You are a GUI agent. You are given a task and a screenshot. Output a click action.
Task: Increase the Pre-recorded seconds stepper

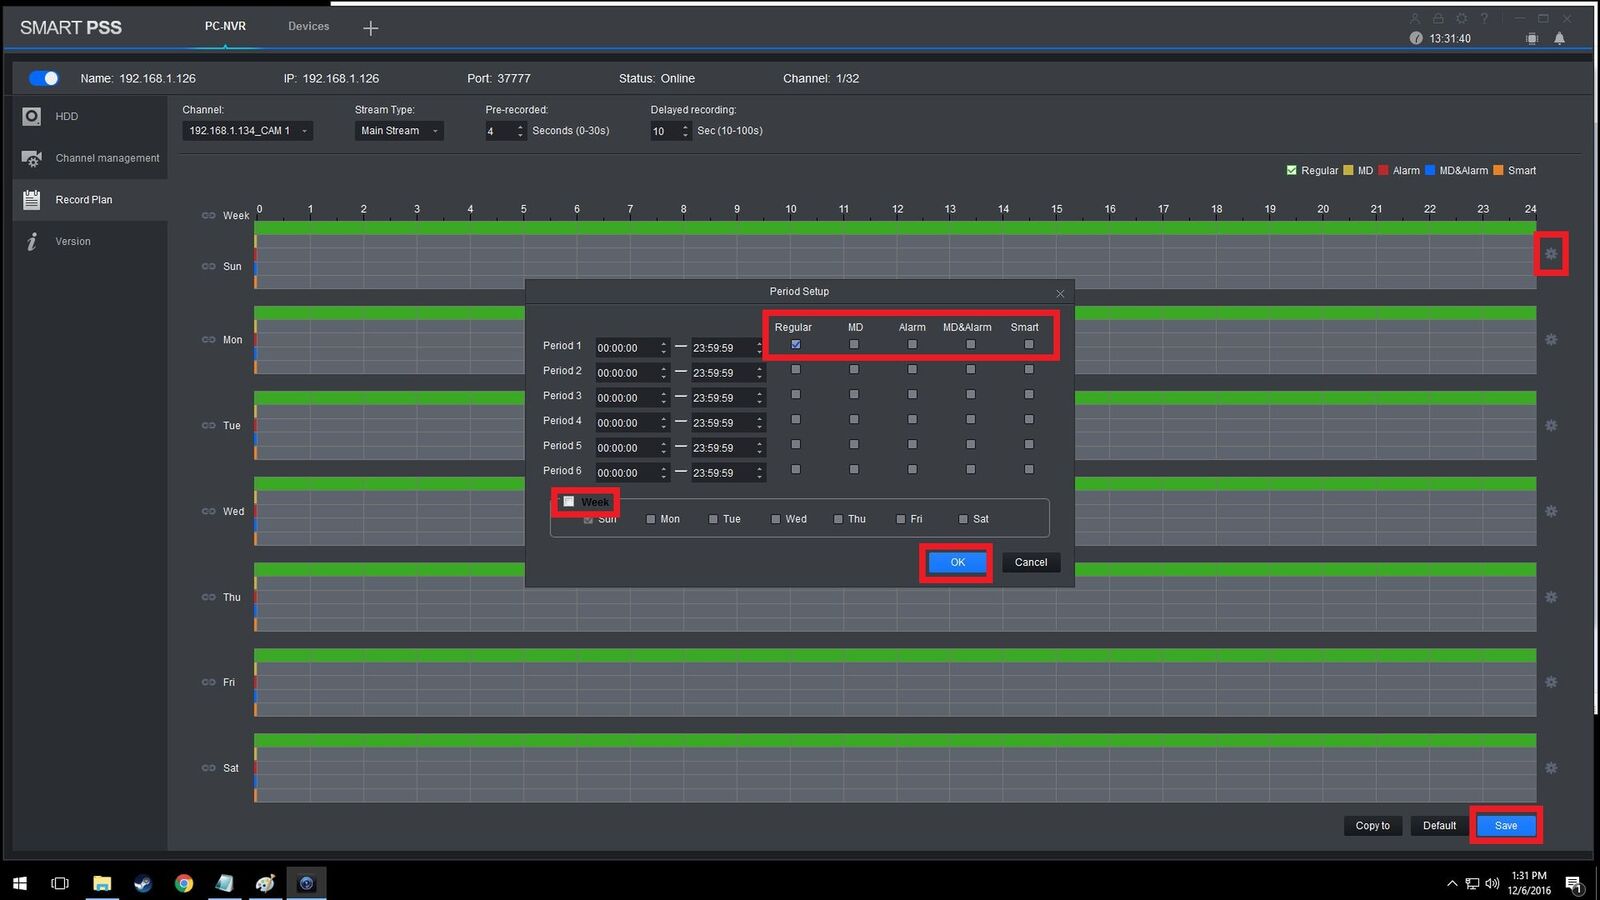[x=520, y=127]
